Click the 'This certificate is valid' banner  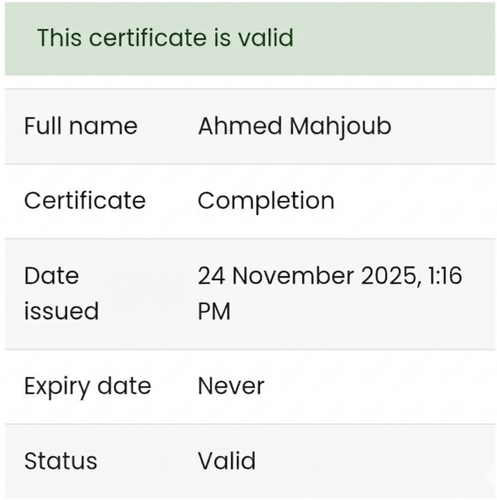(249, 38)
